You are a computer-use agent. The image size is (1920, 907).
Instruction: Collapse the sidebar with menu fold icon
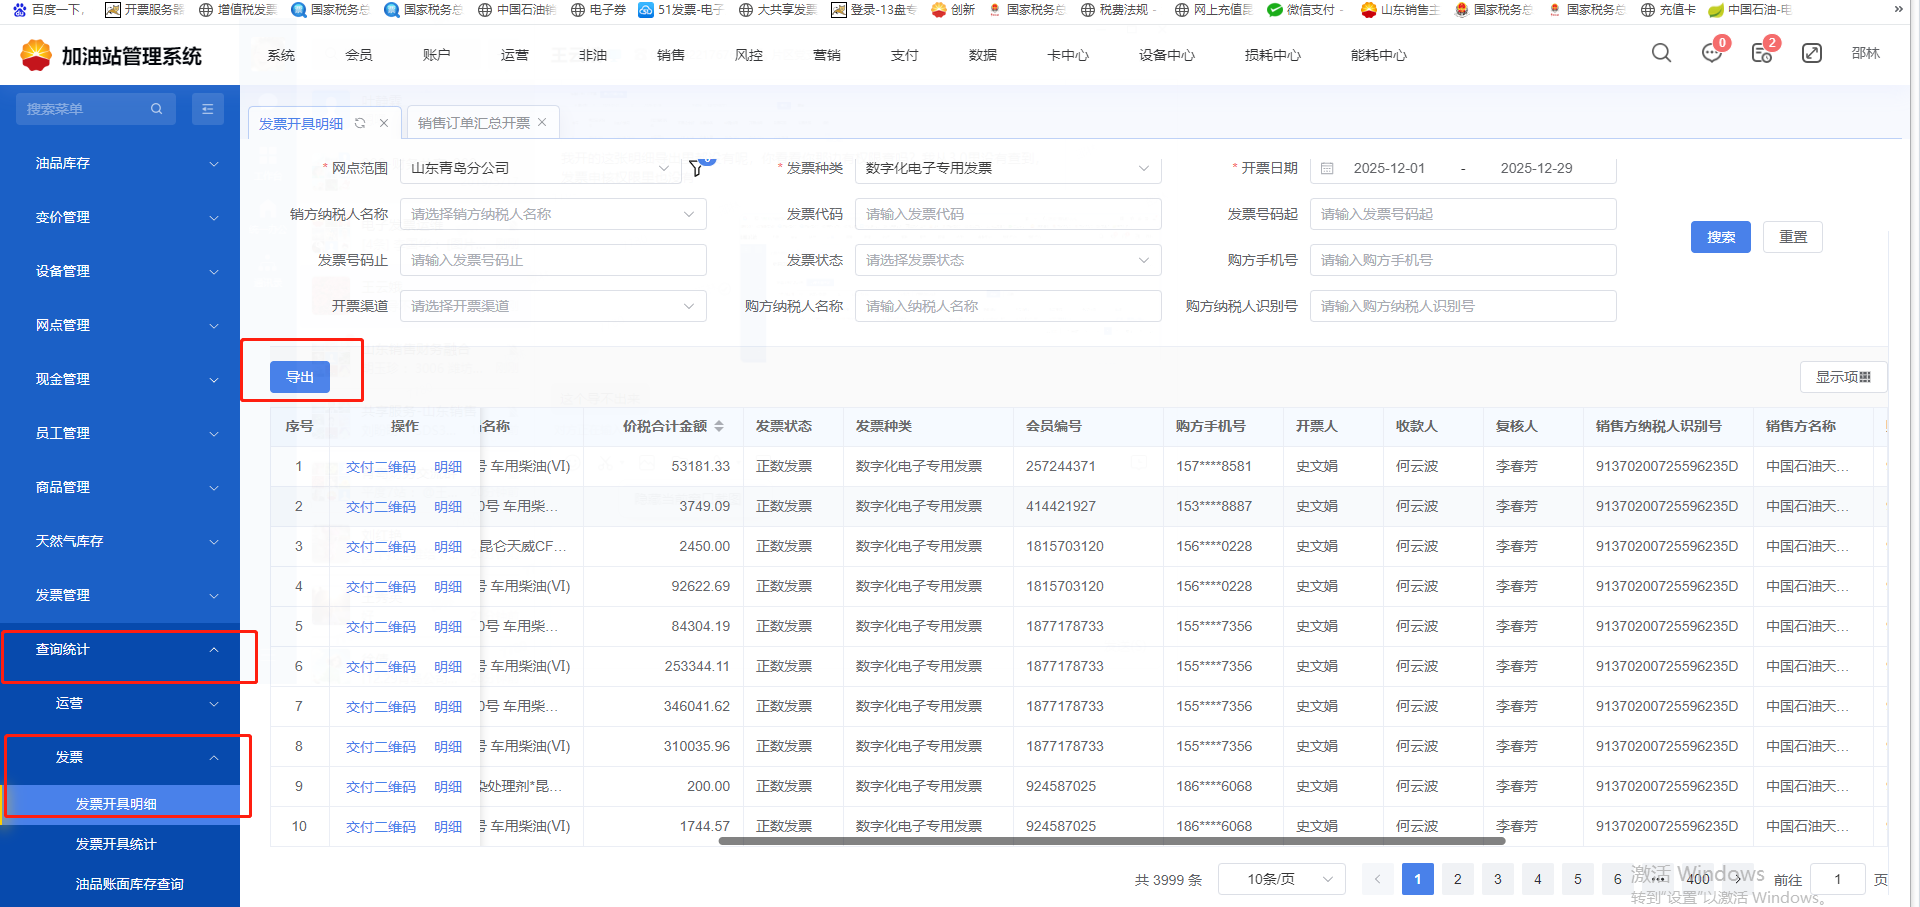point(207,109)
